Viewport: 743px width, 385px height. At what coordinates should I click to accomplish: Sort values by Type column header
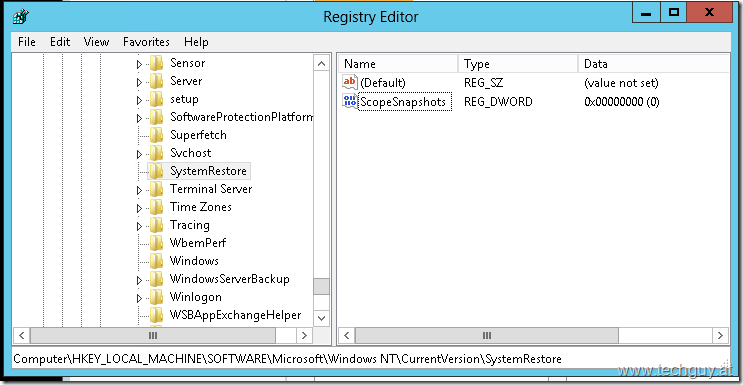(x=518, y=64)
